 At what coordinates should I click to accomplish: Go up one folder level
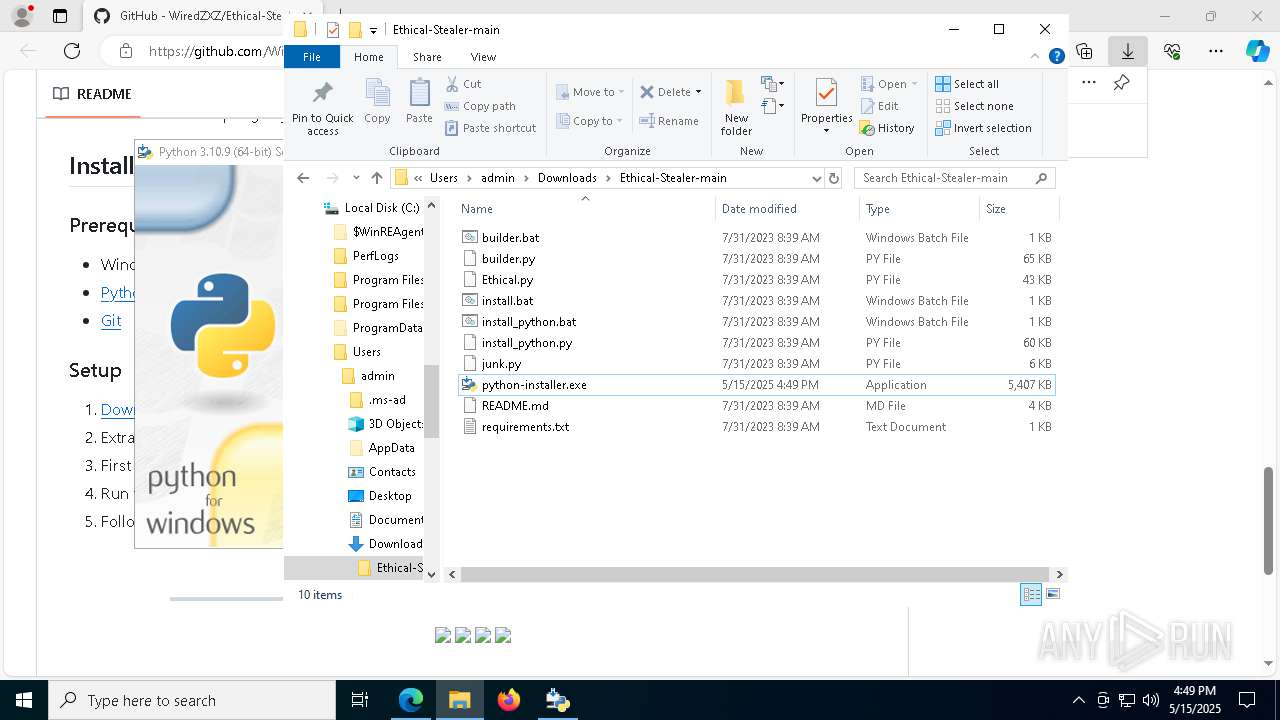[376, 178]
